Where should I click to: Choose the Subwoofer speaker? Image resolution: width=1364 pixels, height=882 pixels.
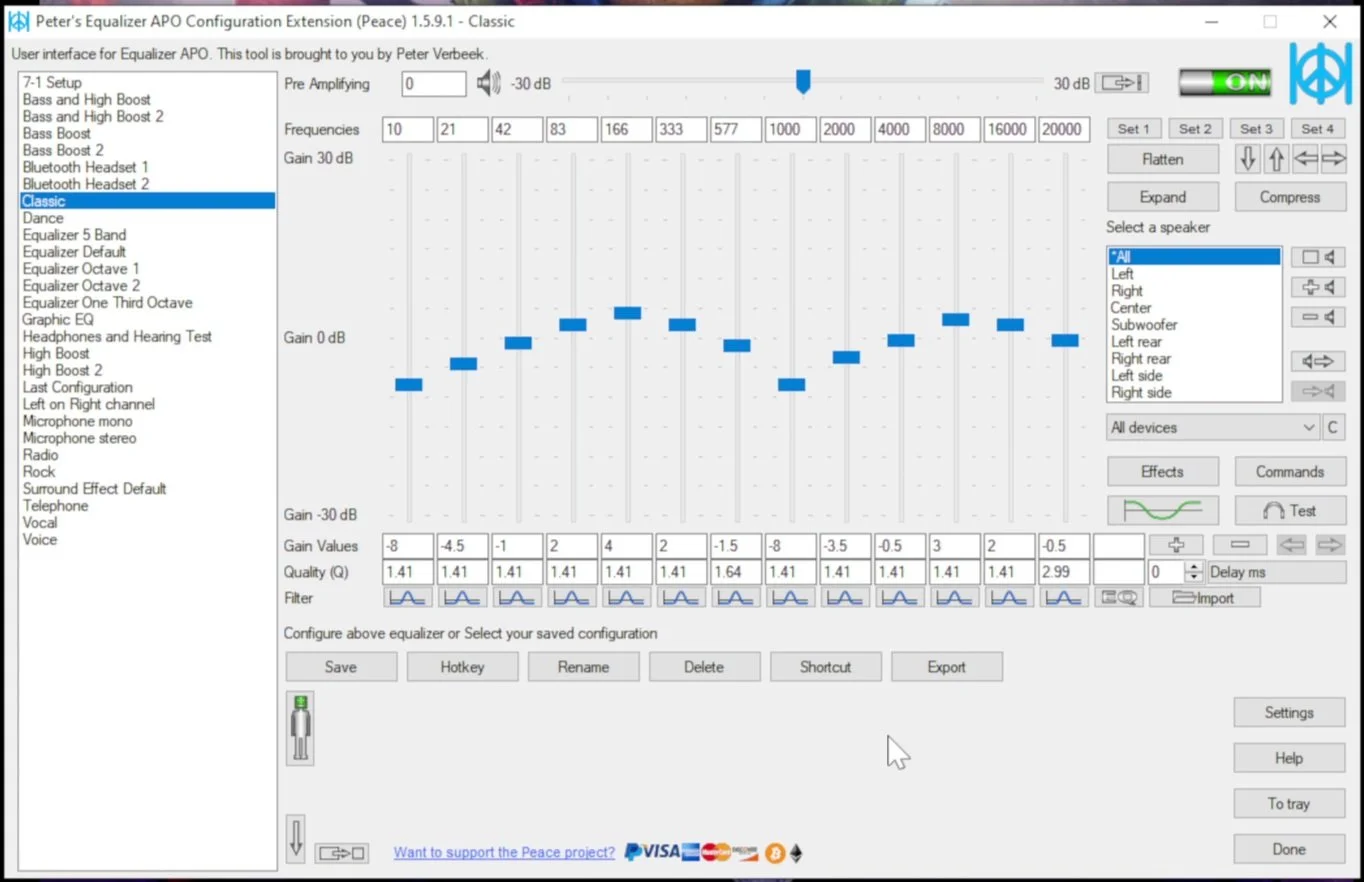[1144, 325]
